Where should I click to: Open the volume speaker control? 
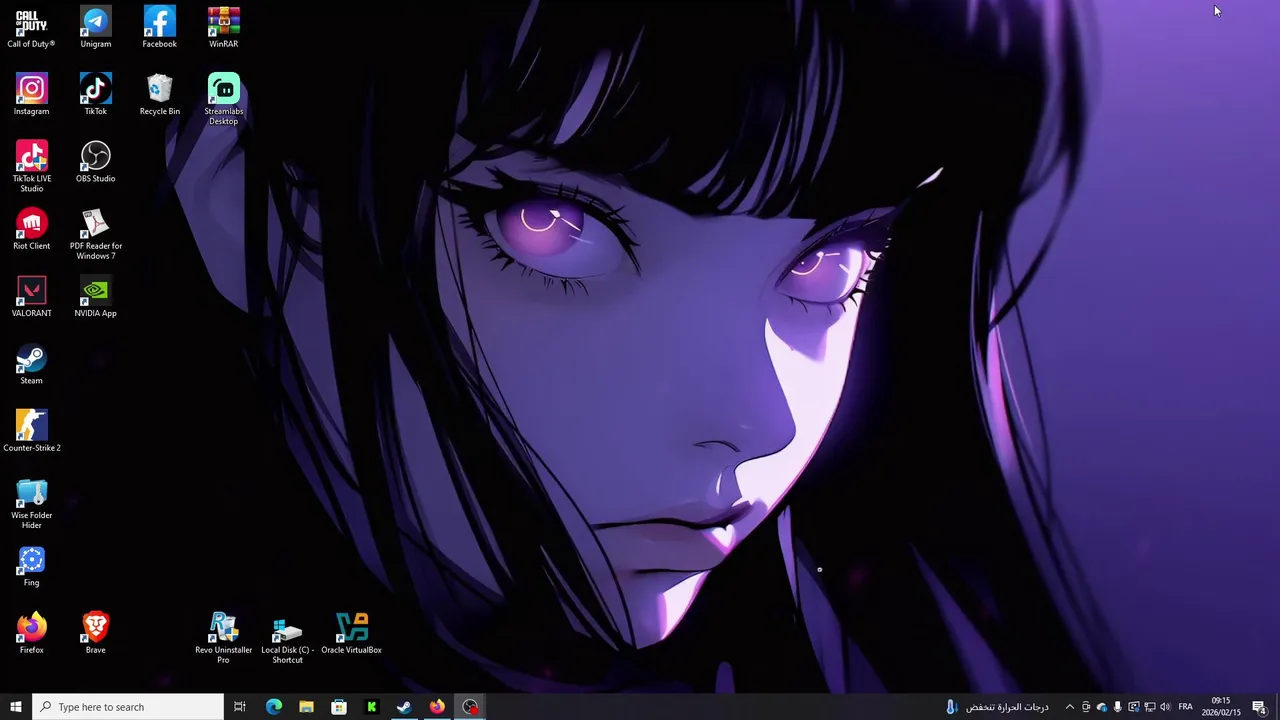[x=1165, y=707]
